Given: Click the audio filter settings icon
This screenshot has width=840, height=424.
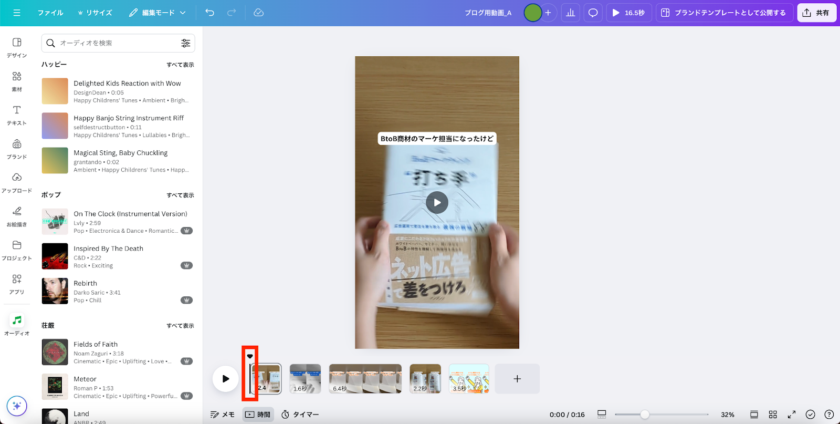Looking at the screenshot, I should (186, 43).
